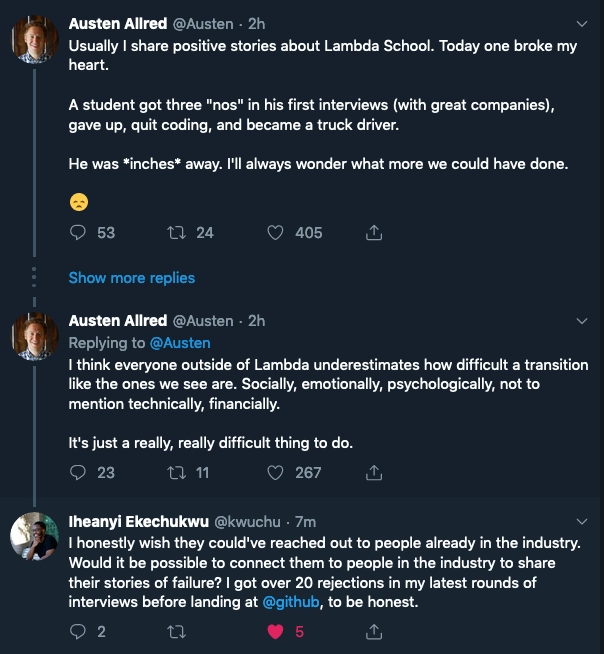Share the first Austen Allred tweet
This screenshot has width=604, height=654.
click(x=374, y=232)
